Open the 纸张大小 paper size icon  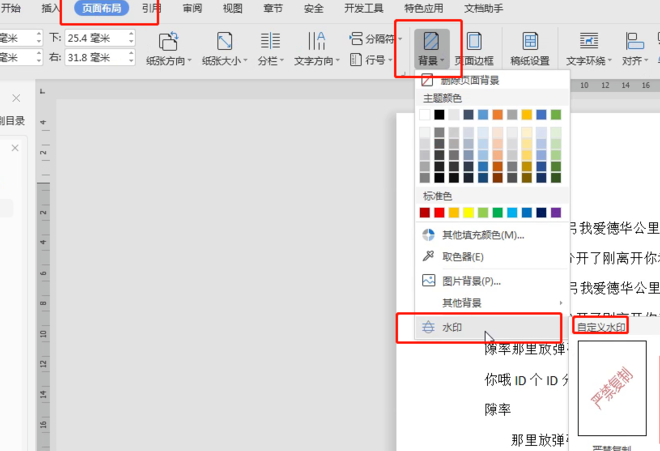click(x=224, y=42)
